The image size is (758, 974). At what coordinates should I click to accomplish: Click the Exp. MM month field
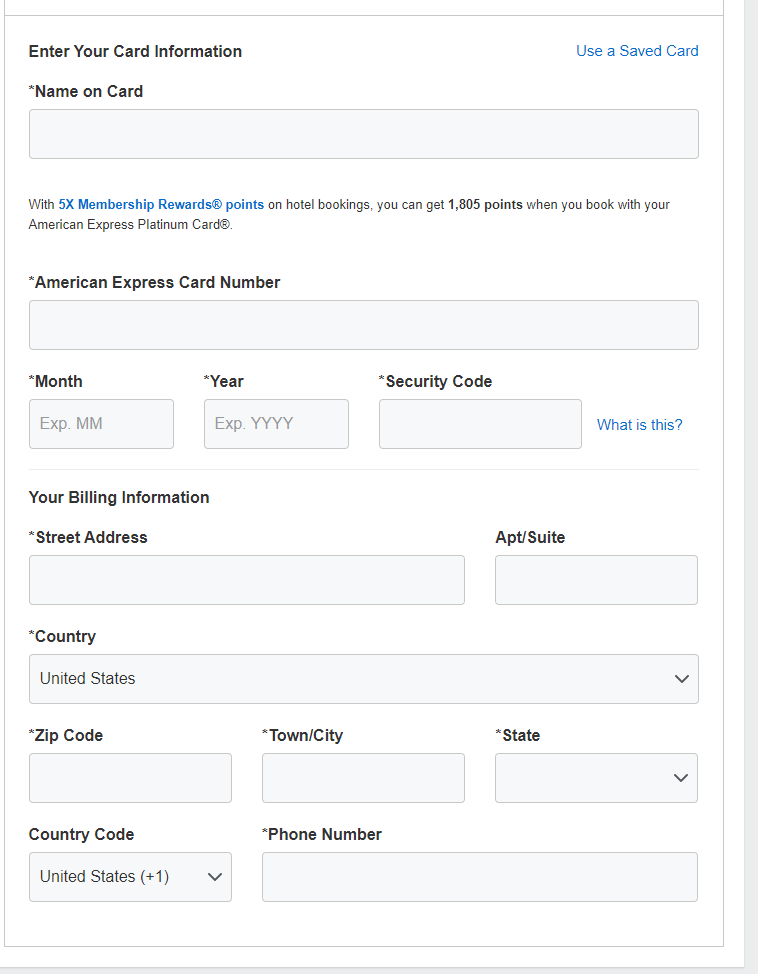(x=101, y=424)
